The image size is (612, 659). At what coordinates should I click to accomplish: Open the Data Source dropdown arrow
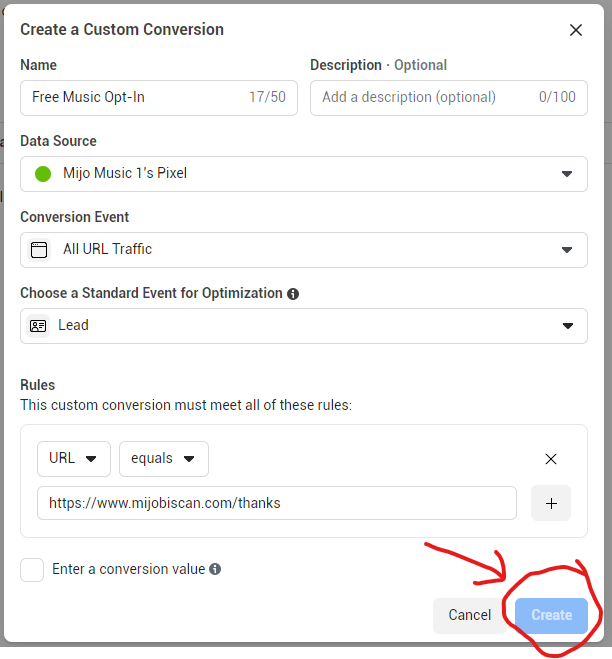click(567, 174)
